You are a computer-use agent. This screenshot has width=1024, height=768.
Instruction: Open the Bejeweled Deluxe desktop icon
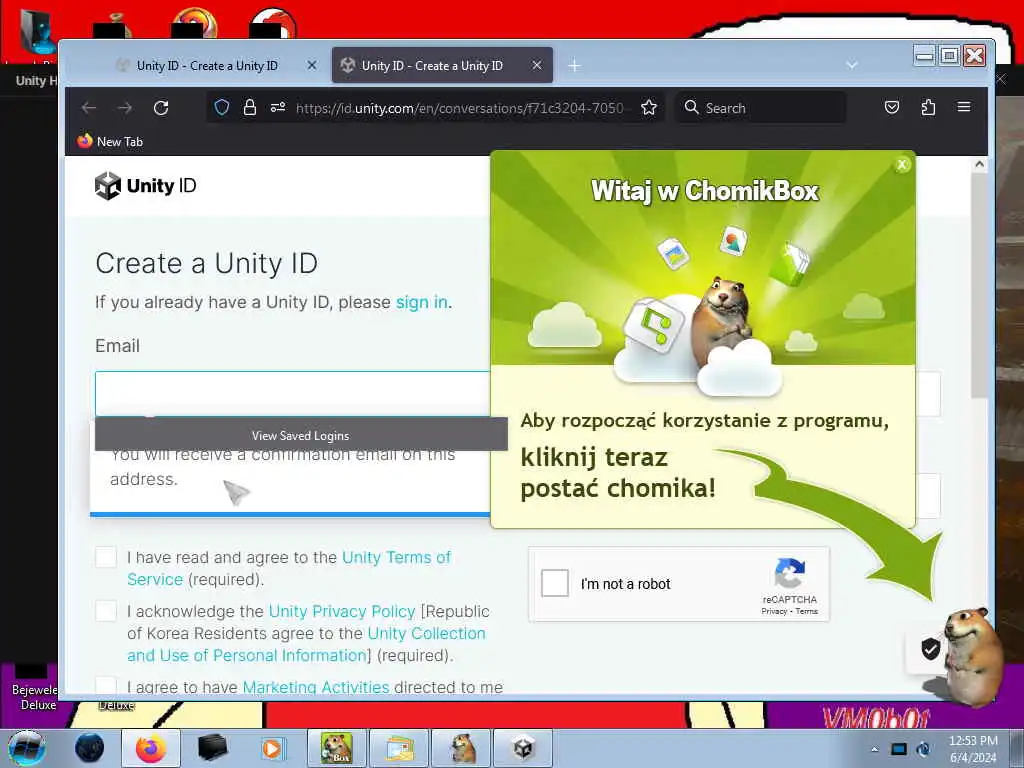33,688
